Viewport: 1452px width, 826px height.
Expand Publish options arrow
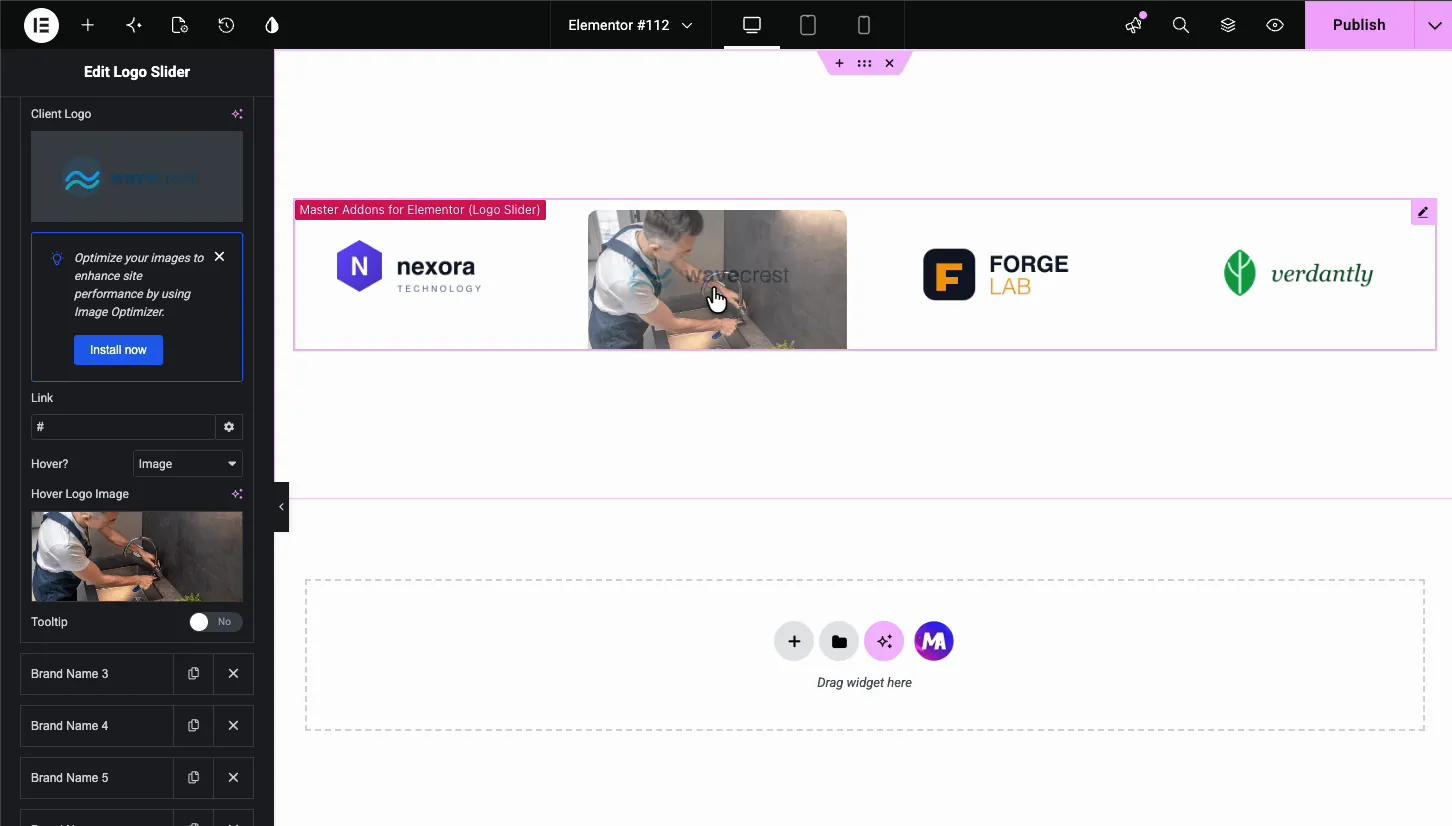(x=1433, y=25)
